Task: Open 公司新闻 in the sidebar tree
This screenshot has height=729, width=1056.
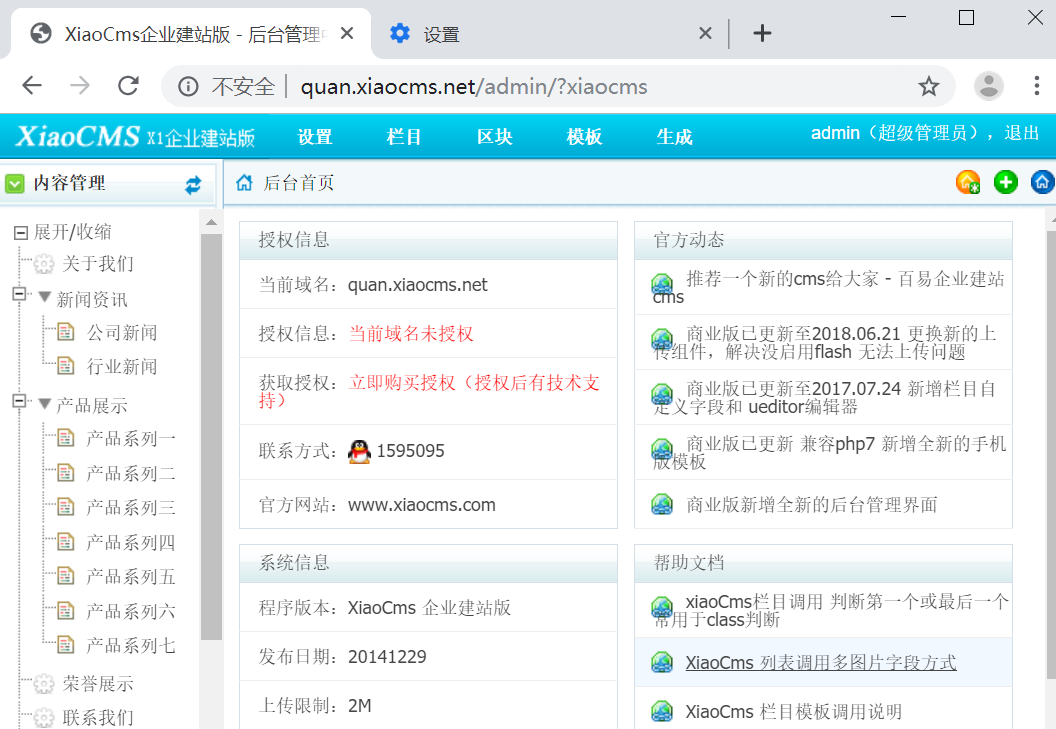Action: click(122, 332)
